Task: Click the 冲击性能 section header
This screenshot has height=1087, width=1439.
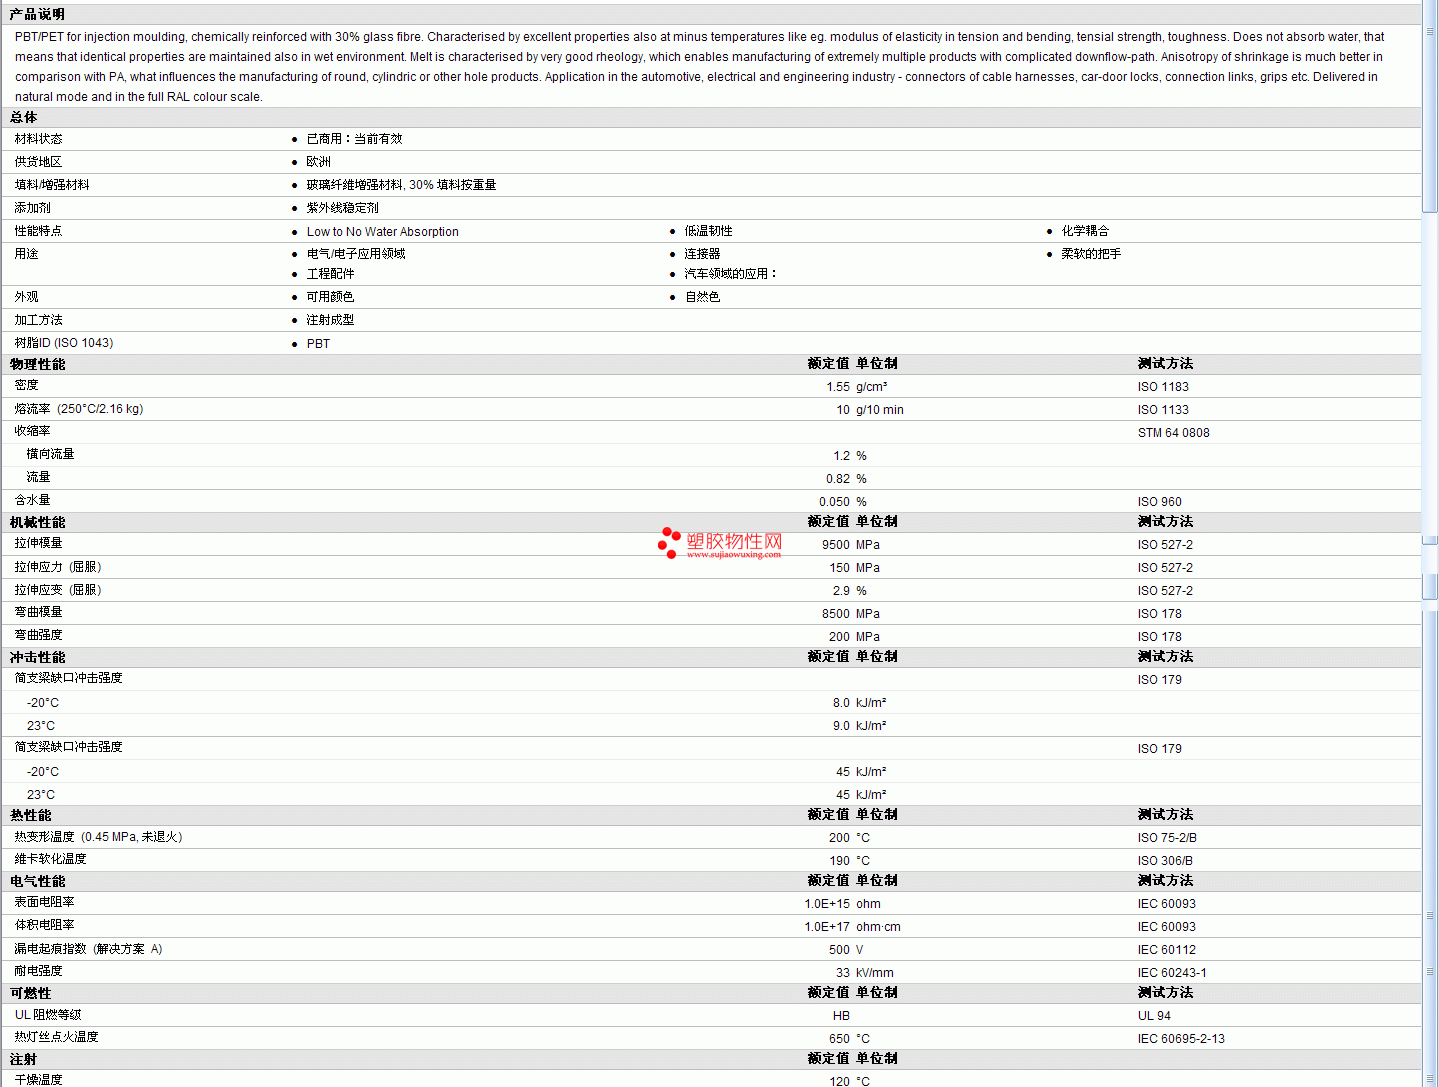Action: 37,657
